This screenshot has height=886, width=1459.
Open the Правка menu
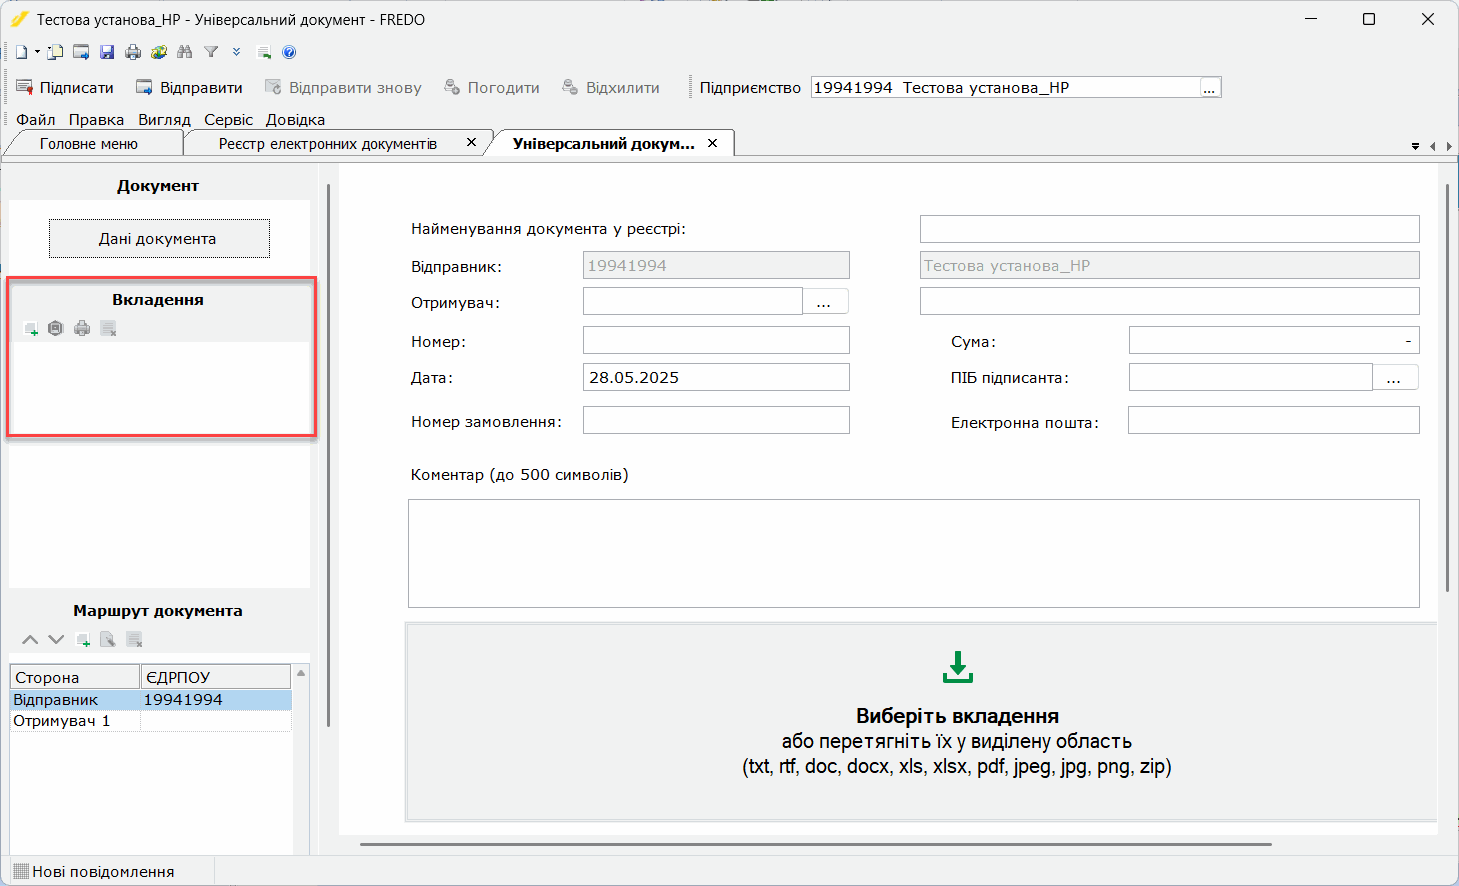coord(96,120)
